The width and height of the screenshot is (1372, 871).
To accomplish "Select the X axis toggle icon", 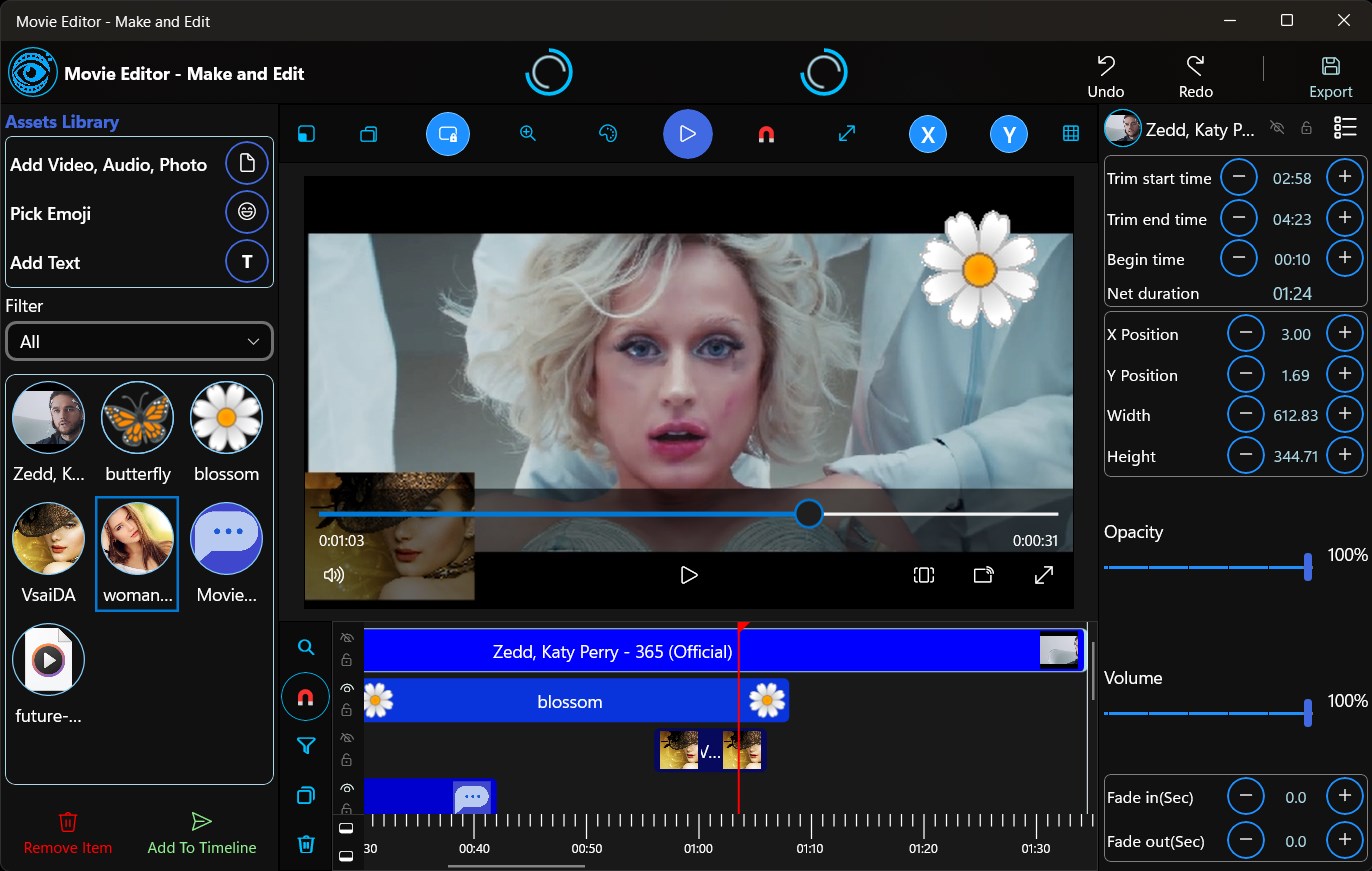I will pos(927,133).
